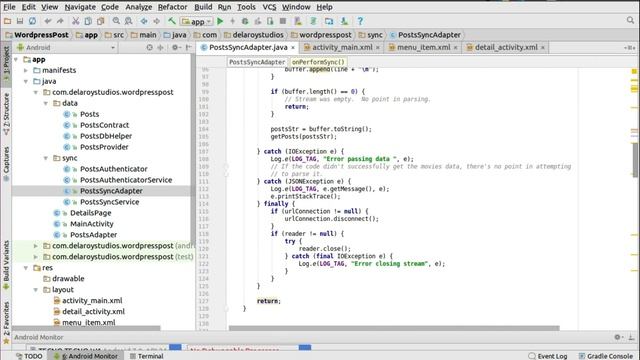Image resolution: width=640 pixels, height=360 pixels.
Task: Close the PostsSyncAdapter.java tab
Action: (x=293, y=48)
